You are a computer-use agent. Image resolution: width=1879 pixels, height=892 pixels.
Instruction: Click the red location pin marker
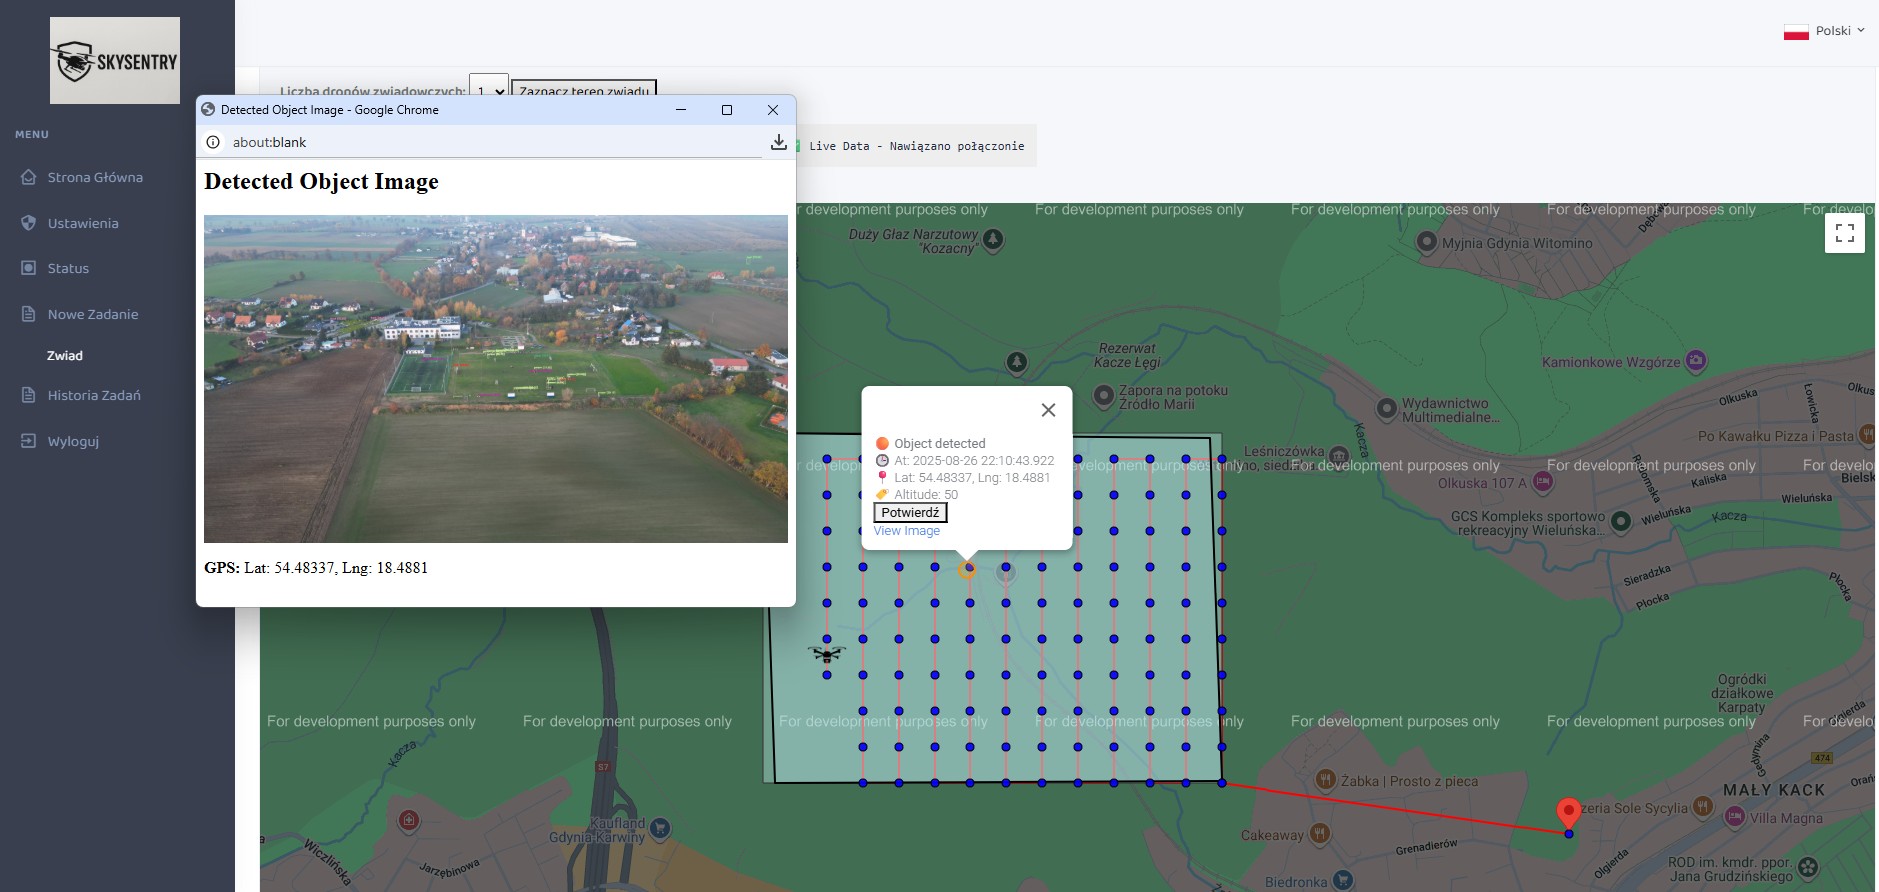coord(1568,814)
